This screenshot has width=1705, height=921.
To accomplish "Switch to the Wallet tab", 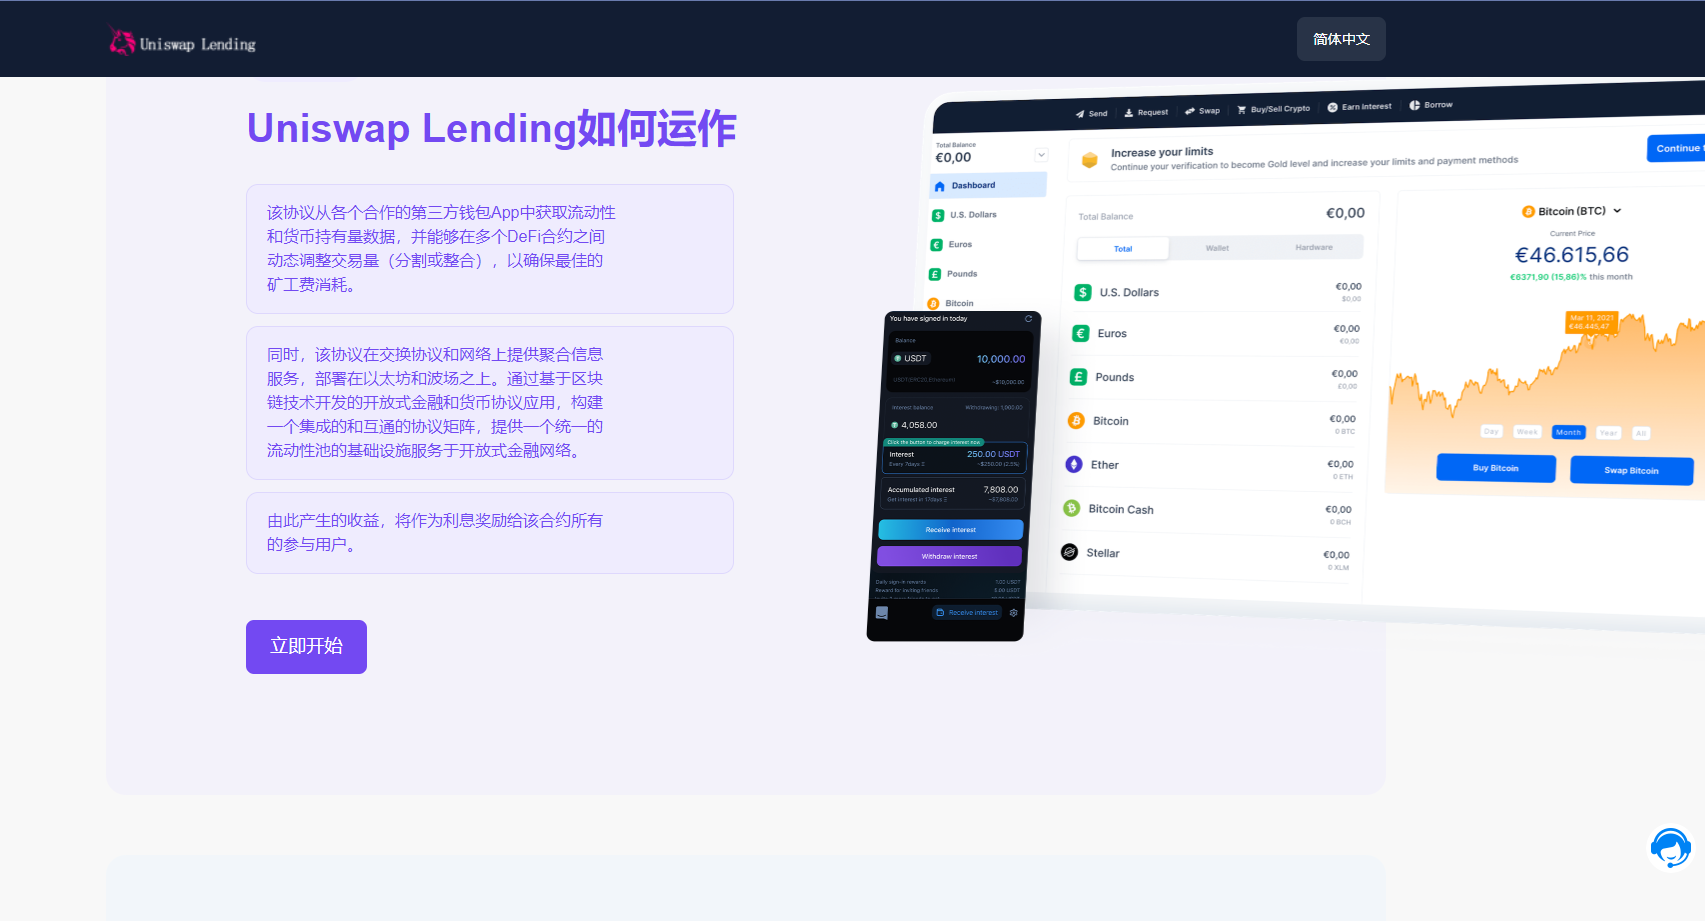I will coord(1217,247).
